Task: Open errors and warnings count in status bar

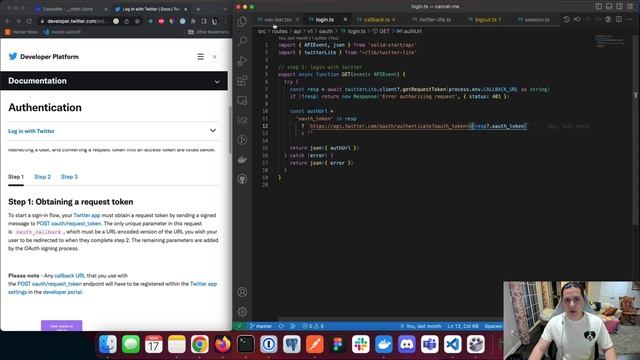Action: click(x=313, y=326)
